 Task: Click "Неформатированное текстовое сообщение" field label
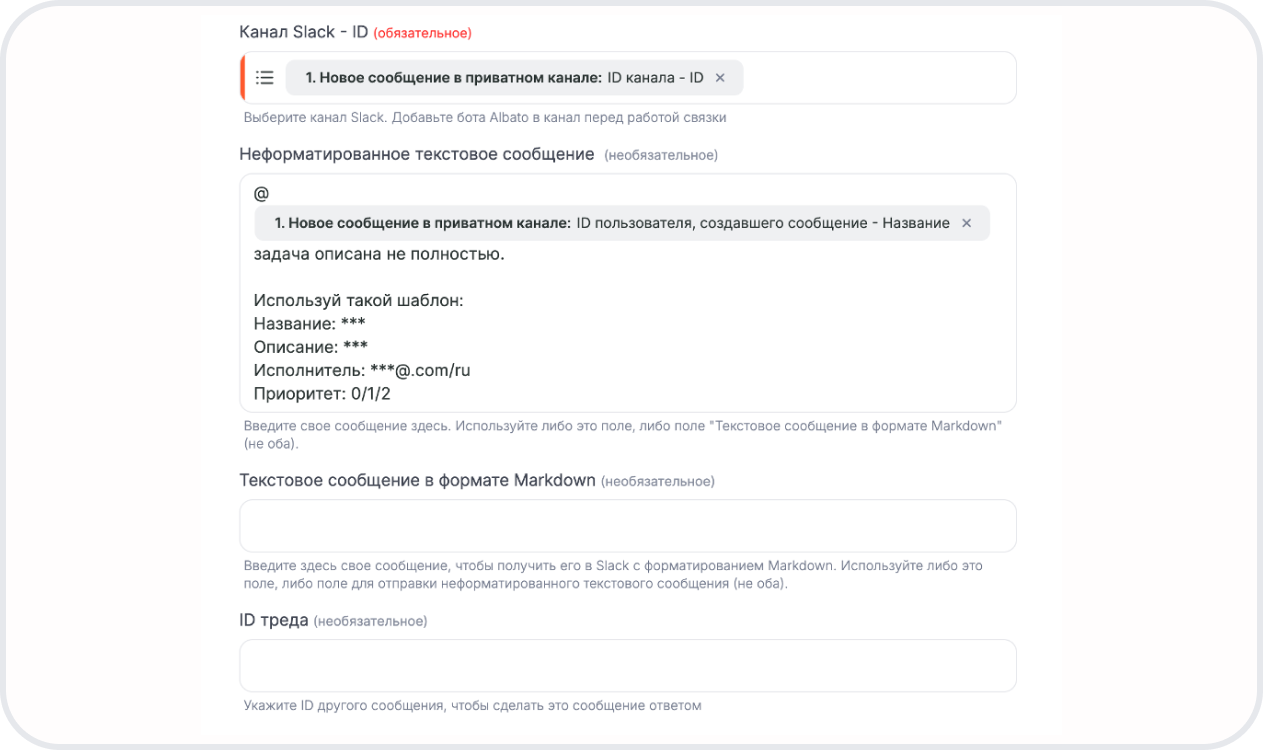point(417,154)
